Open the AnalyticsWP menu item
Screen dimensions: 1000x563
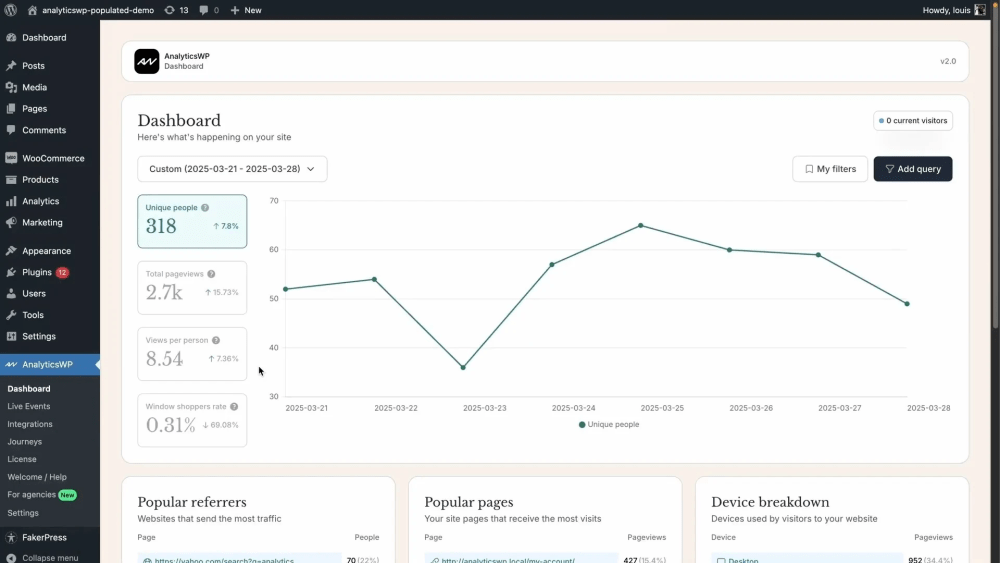coord(50,365)
